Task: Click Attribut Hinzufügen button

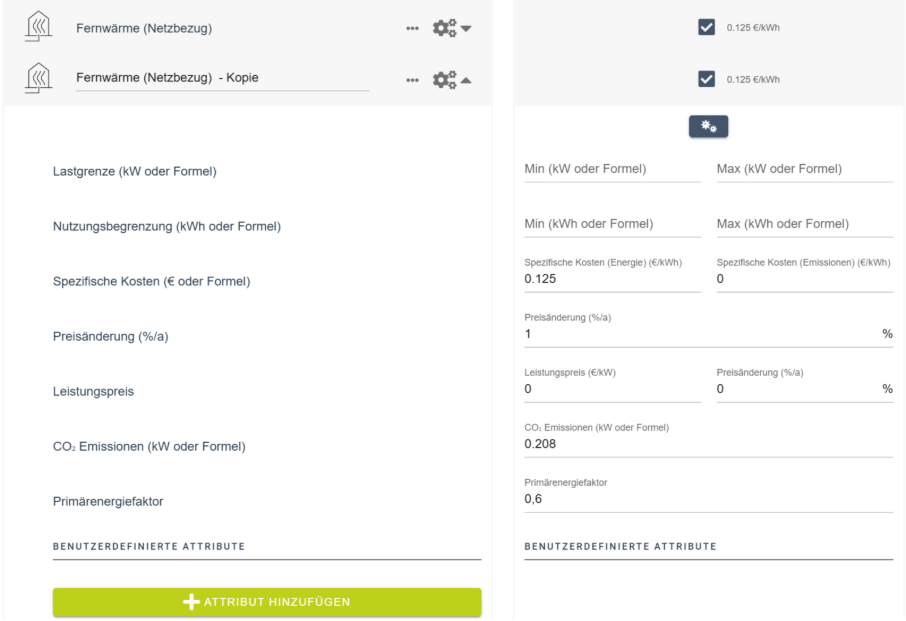Action: (267, 601)
